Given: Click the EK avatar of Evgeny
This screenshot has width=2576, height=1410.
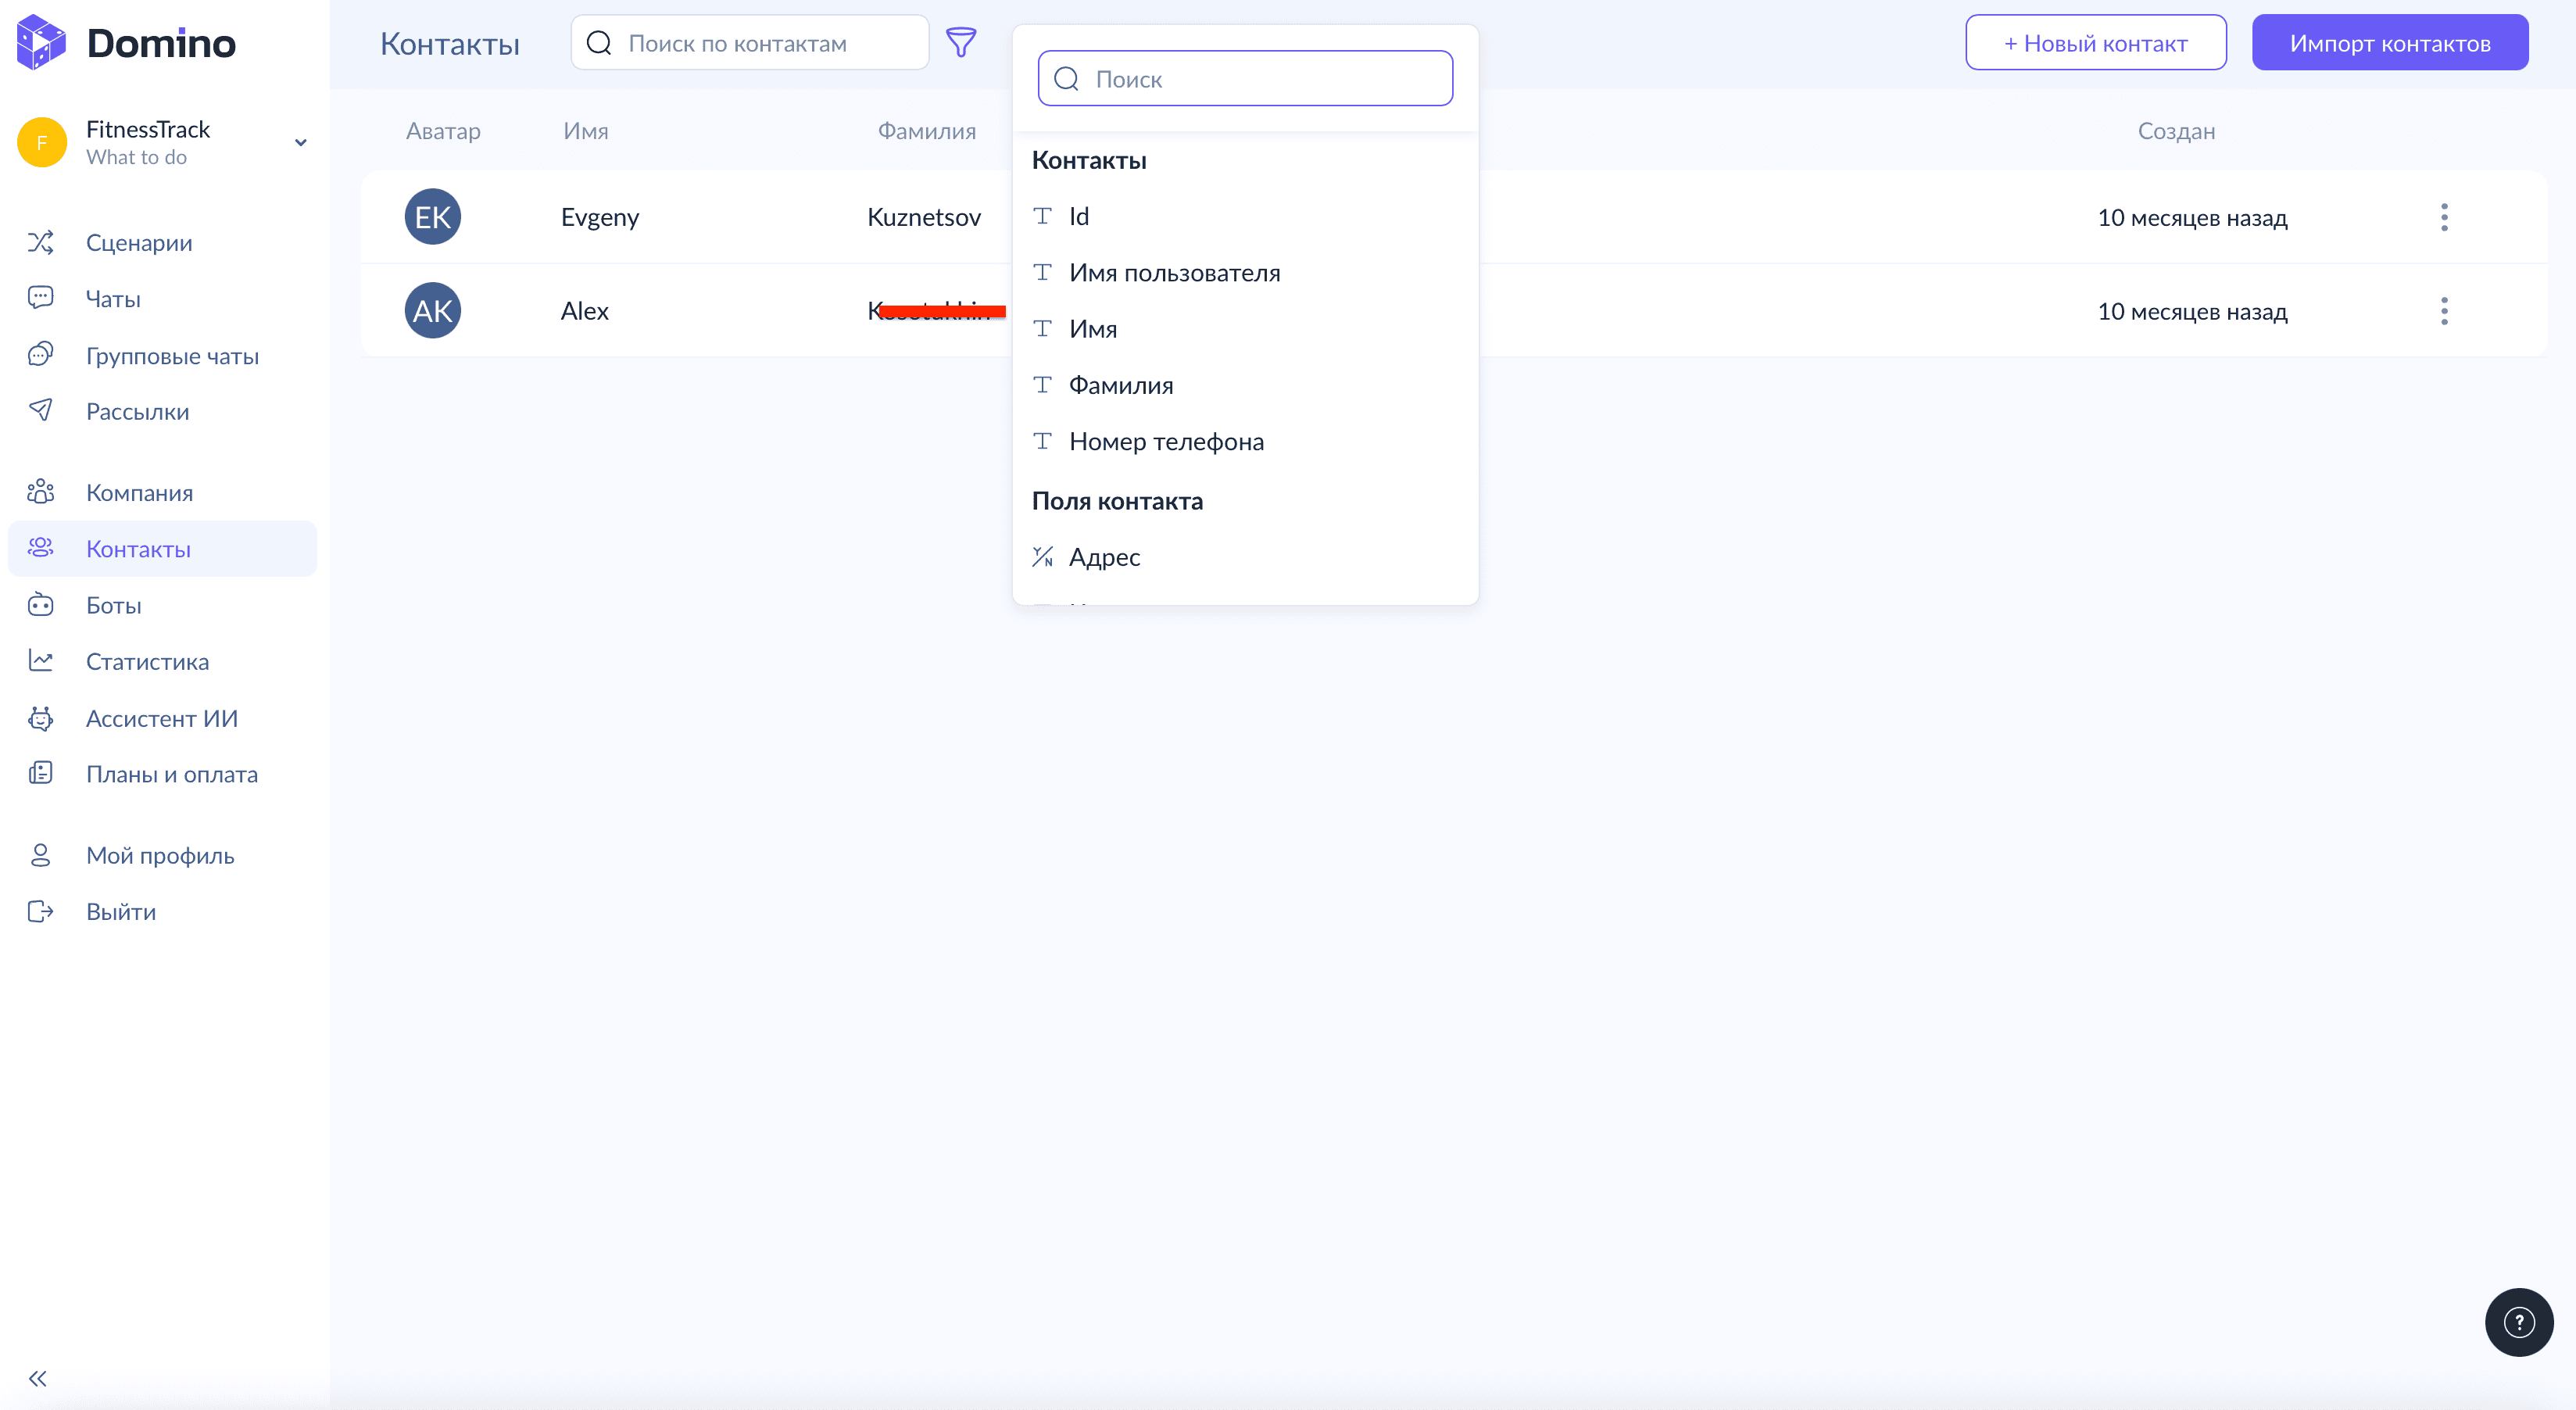Looking at the screenshot, I should [x=432, y=217].
